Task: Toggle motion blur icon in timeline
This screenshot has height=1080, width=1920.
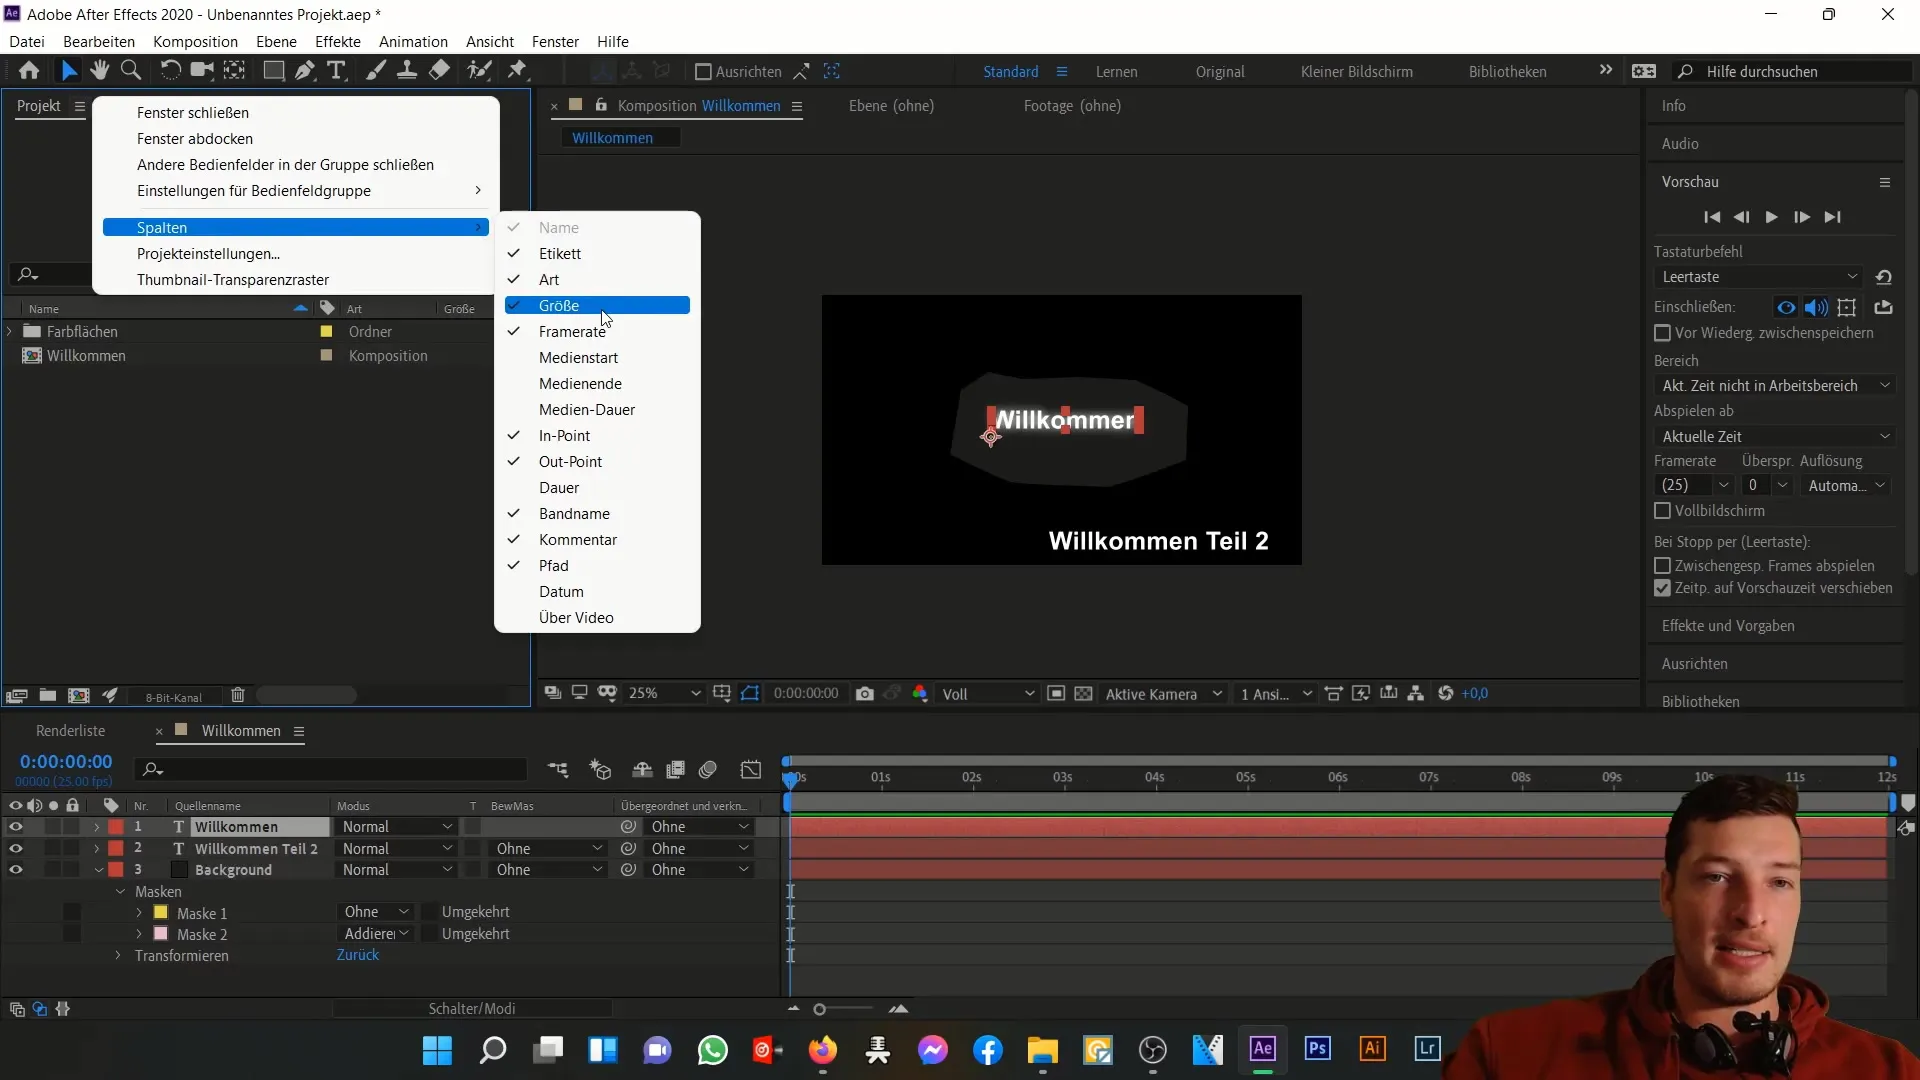Action: pos(708,770)
